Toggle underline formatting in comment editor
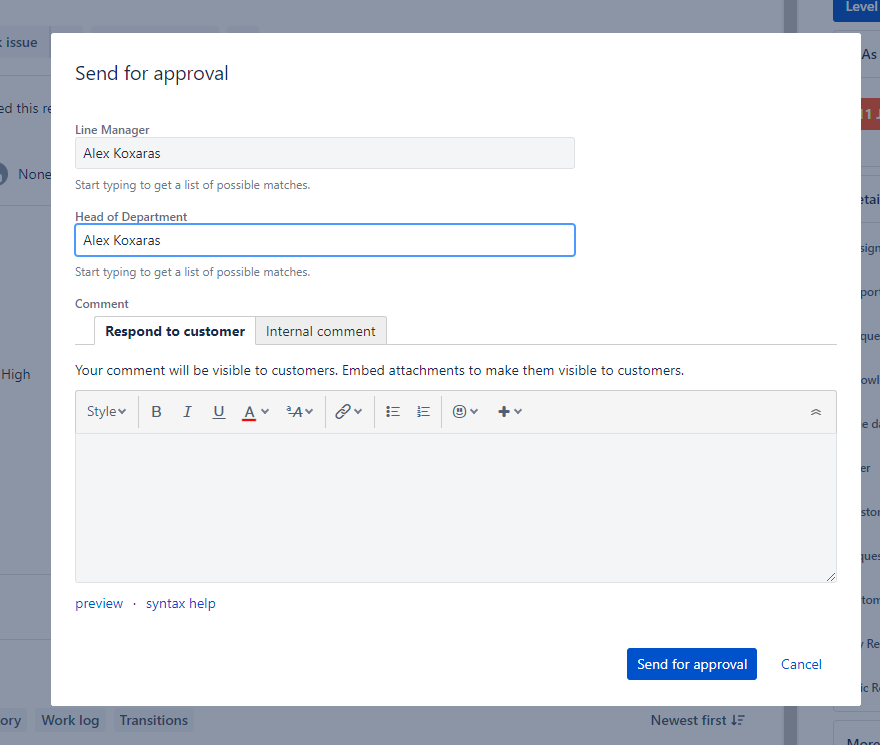The width and height of the screenshot is (880, 745). tap(218, 412)
